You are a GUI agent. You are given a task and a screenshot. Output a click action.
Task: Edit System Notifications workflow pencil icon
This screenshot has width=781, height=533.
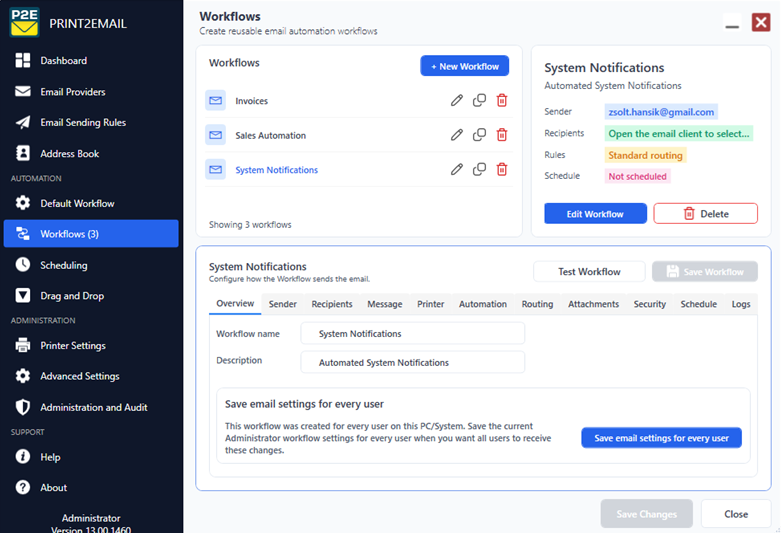(x=457, y=170)
